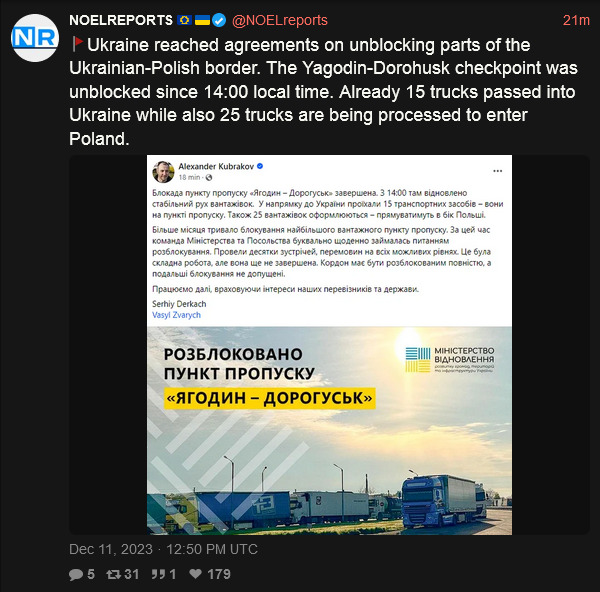600x592 pixels.
Task: Click the 21m relative timestamp
Action: tap(575, 21)
